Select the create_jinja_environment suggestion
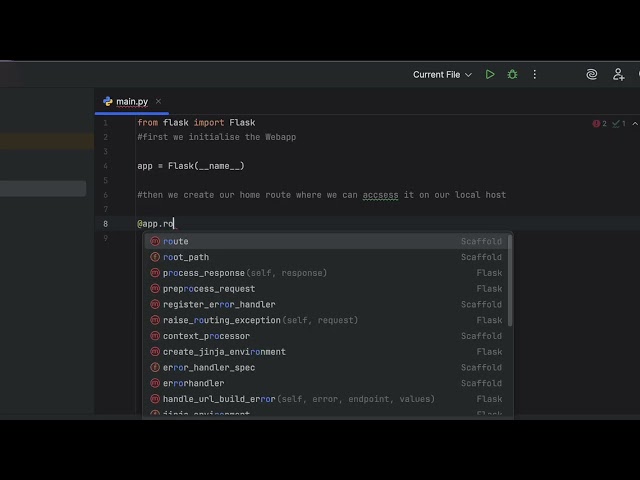 (327, 352)
